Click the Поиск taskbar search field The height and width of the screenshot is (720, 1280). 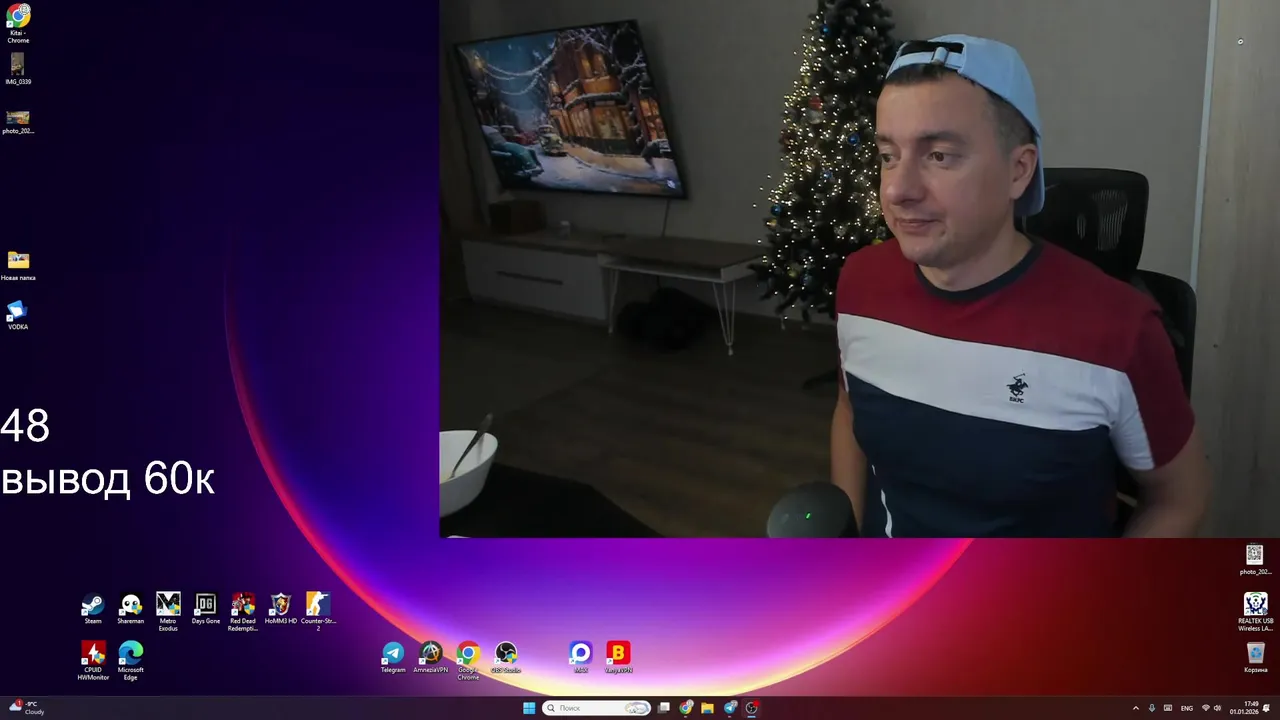tap(596, 708)
